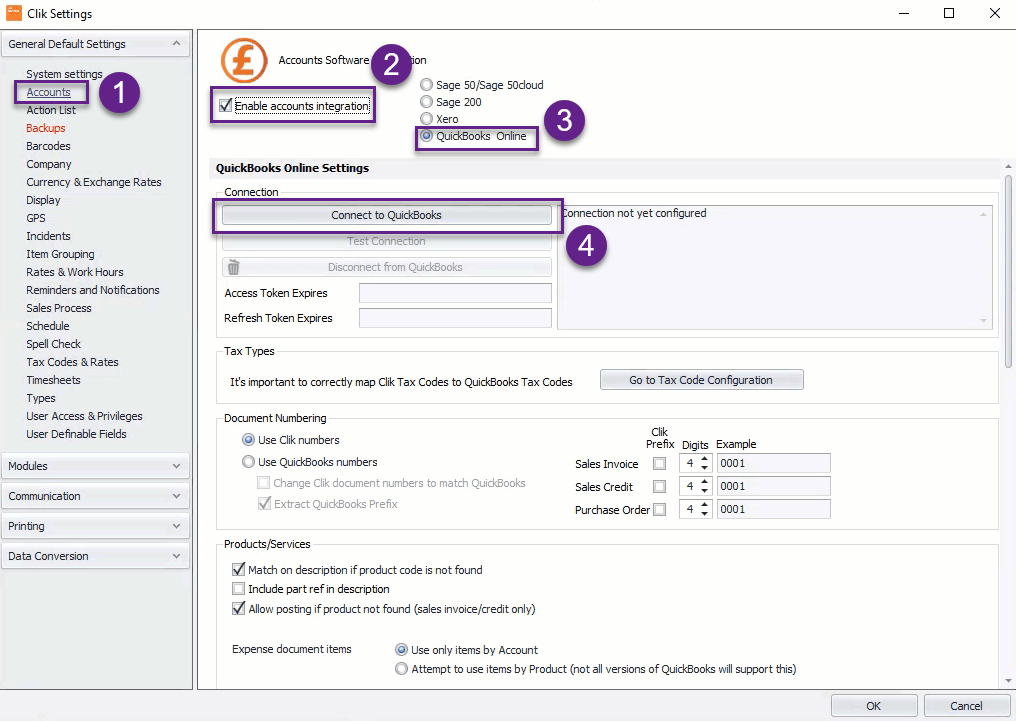This screenshot has width=1016, height=721.
Task: Open System settings page
Action: [64, 74]
